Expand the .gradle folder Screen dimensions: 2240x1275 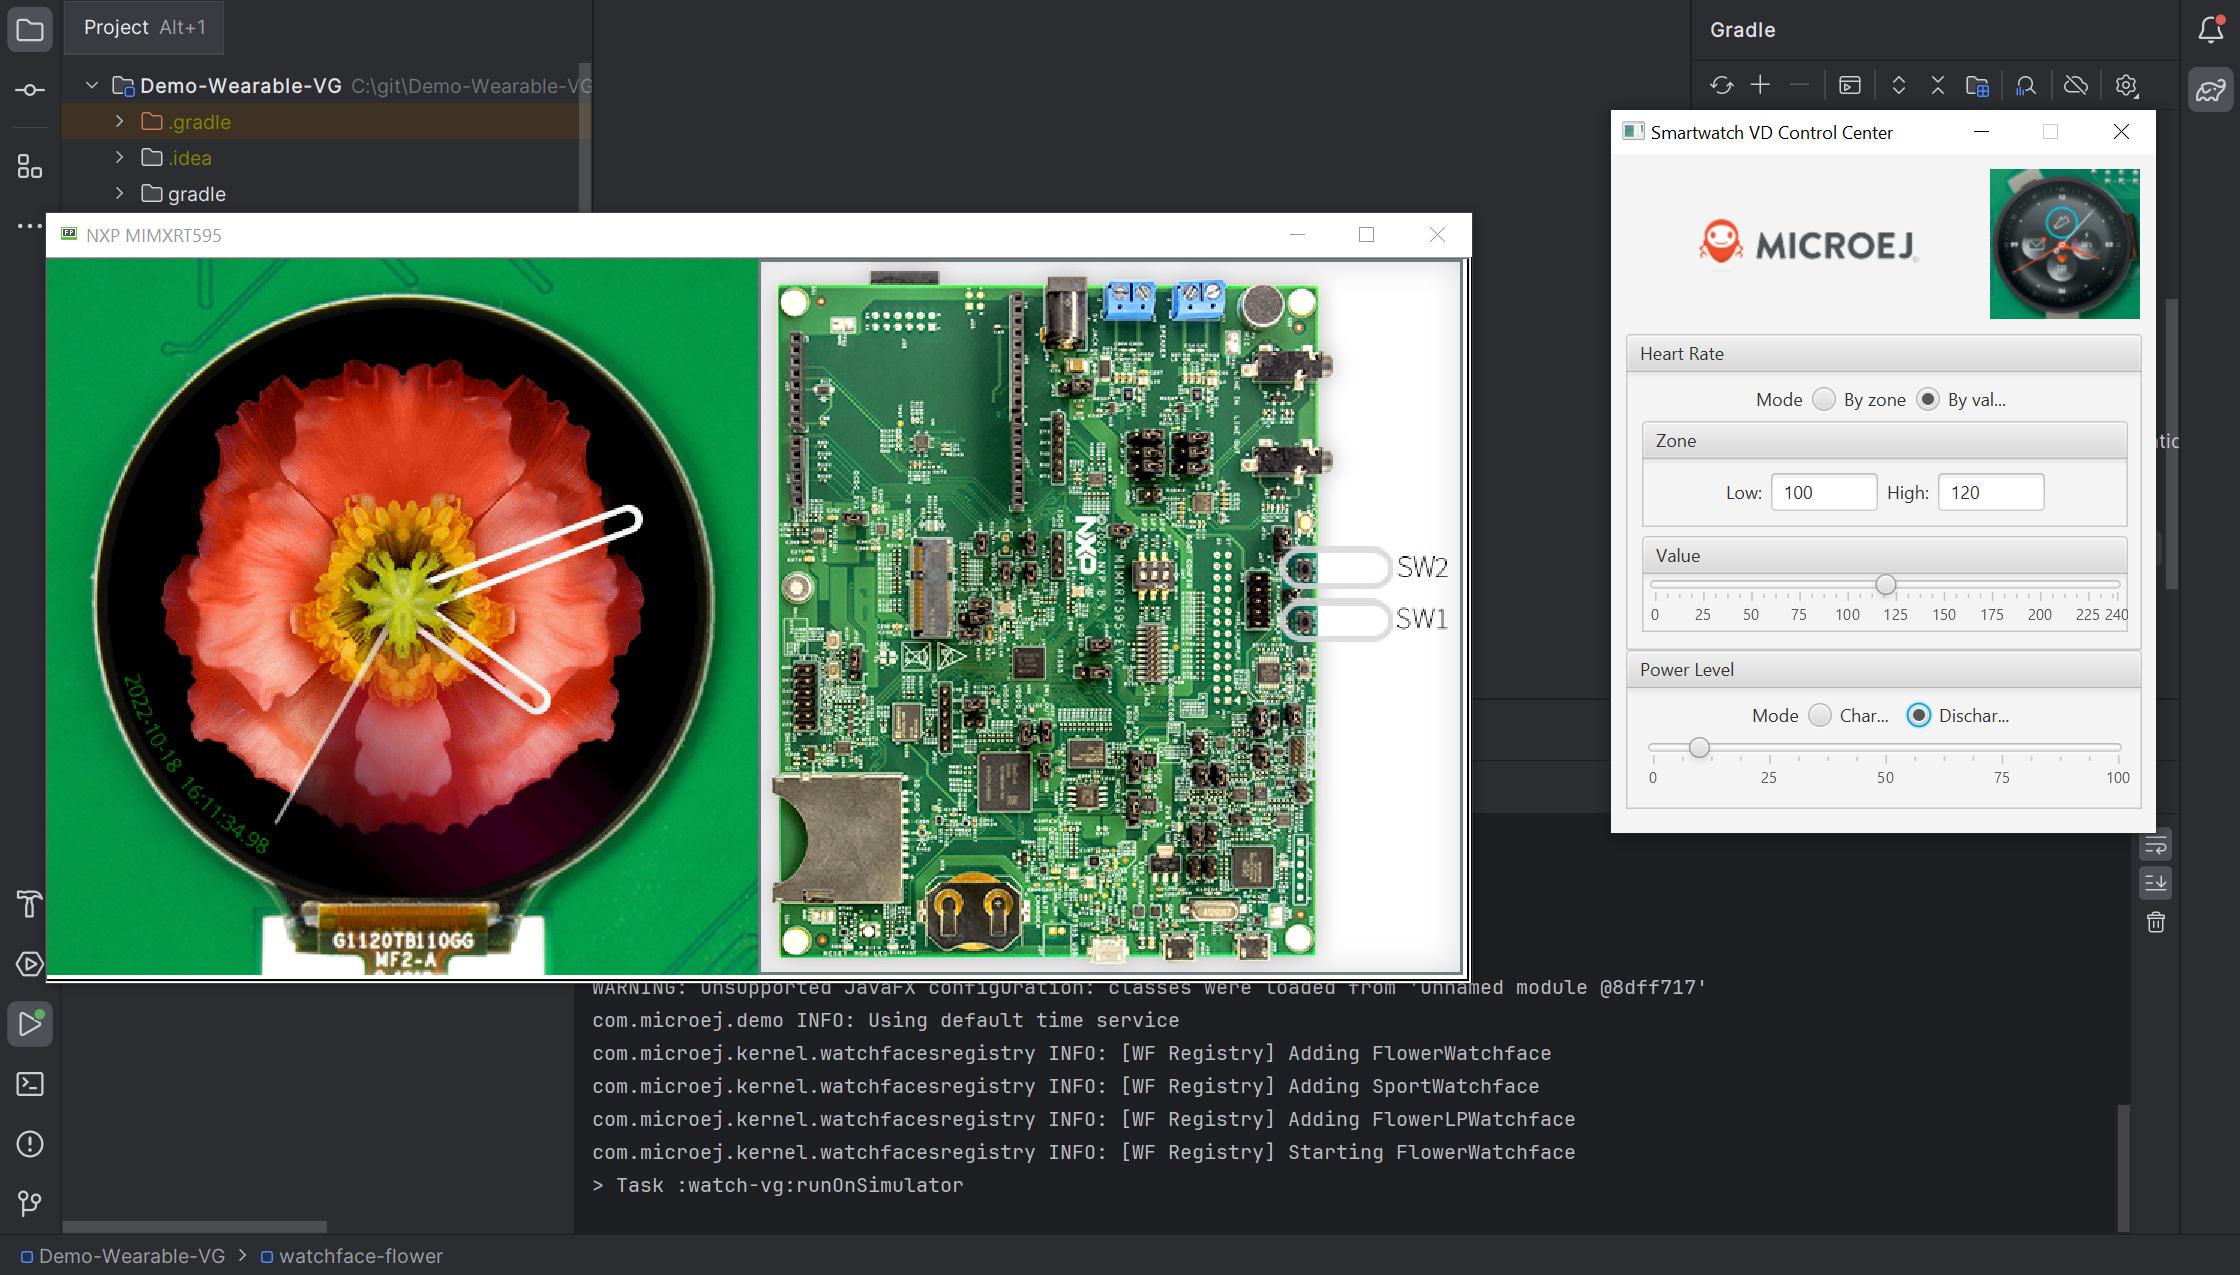pos(120,122)
